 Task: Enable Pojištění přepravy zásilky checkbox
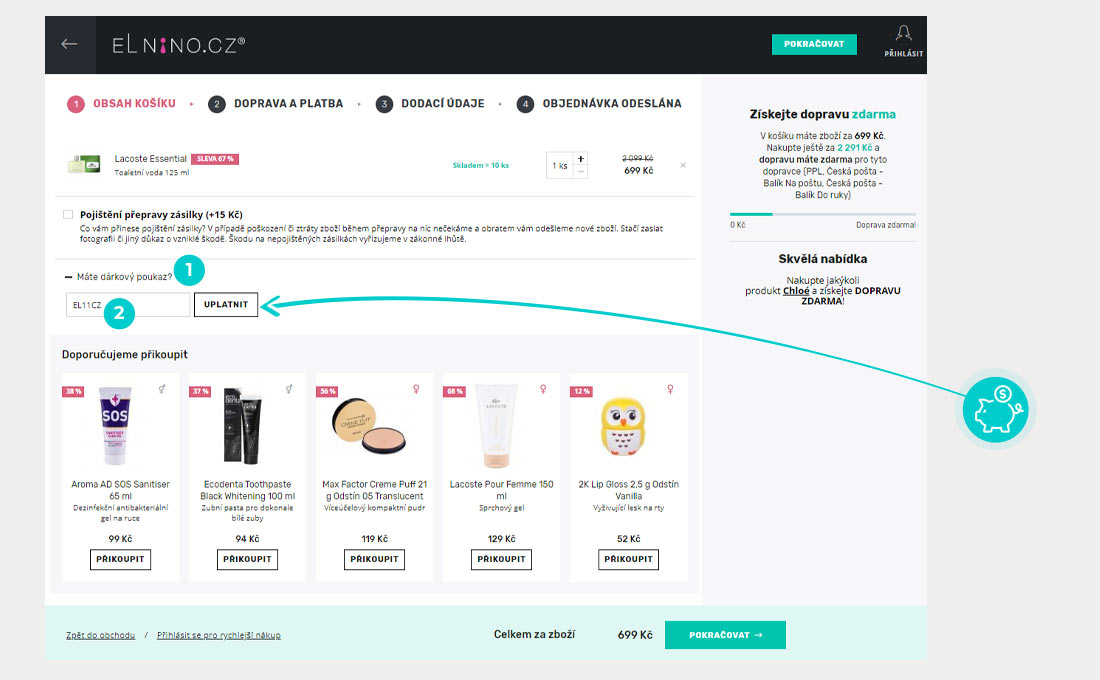tap(68, 215)
